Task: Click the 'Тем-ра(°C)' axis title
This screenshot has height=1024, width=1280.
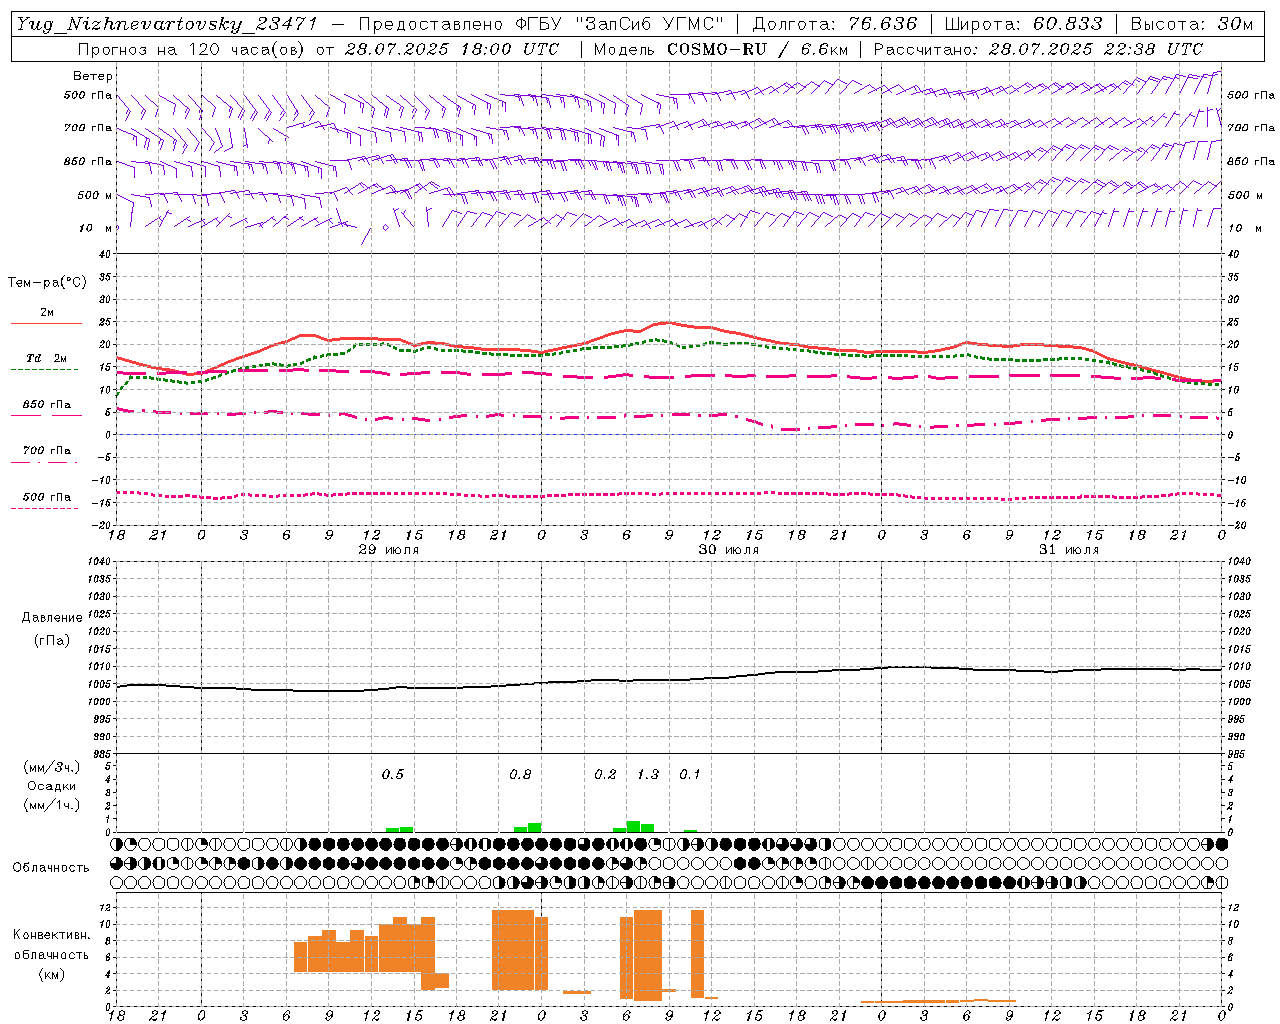Action: pyautogui.click(x=47, y=283)
